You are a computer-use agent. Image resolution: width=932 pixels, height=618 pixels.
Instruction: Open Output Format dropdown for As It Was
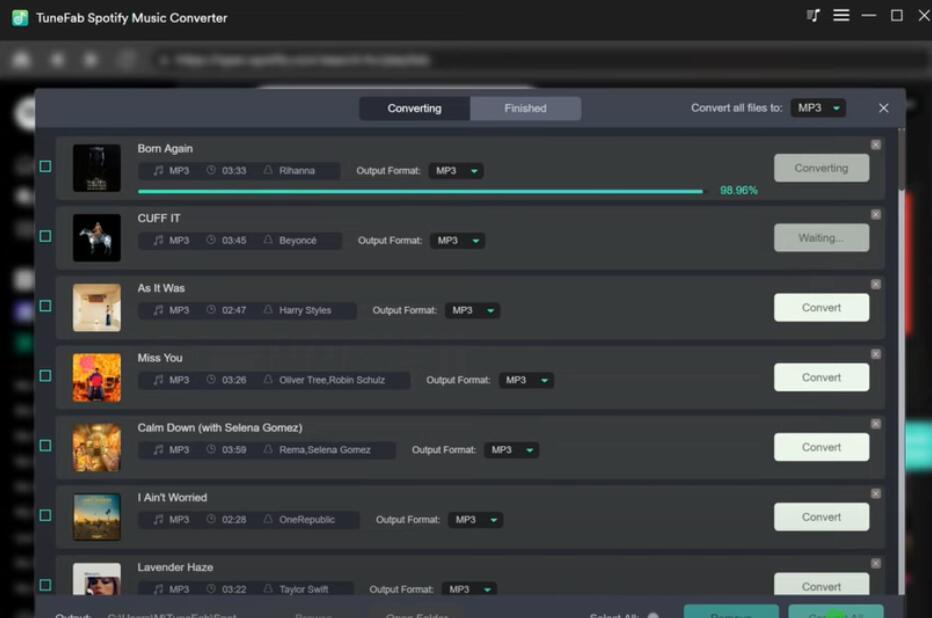pyautogui.click(x=473, y=311)
